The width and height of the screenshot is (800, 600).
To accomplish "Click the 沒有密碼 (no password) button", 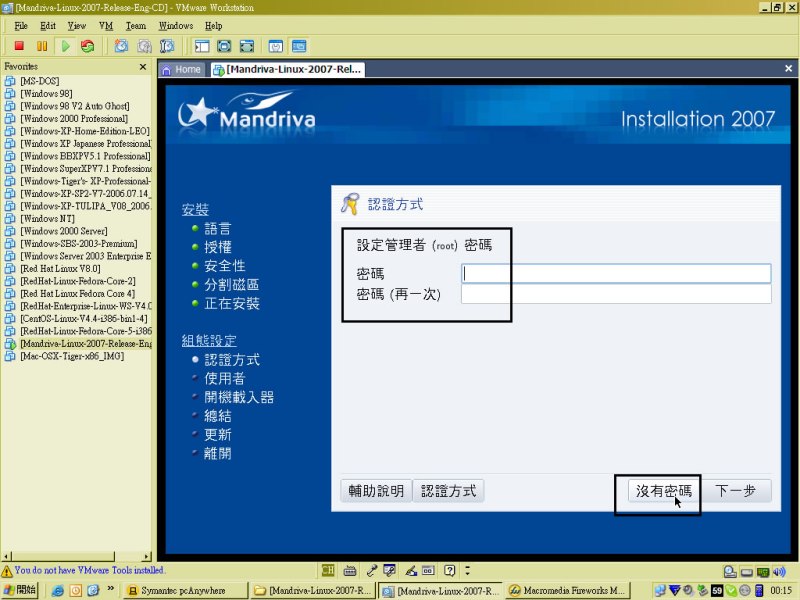I will [x=664, y=491].
